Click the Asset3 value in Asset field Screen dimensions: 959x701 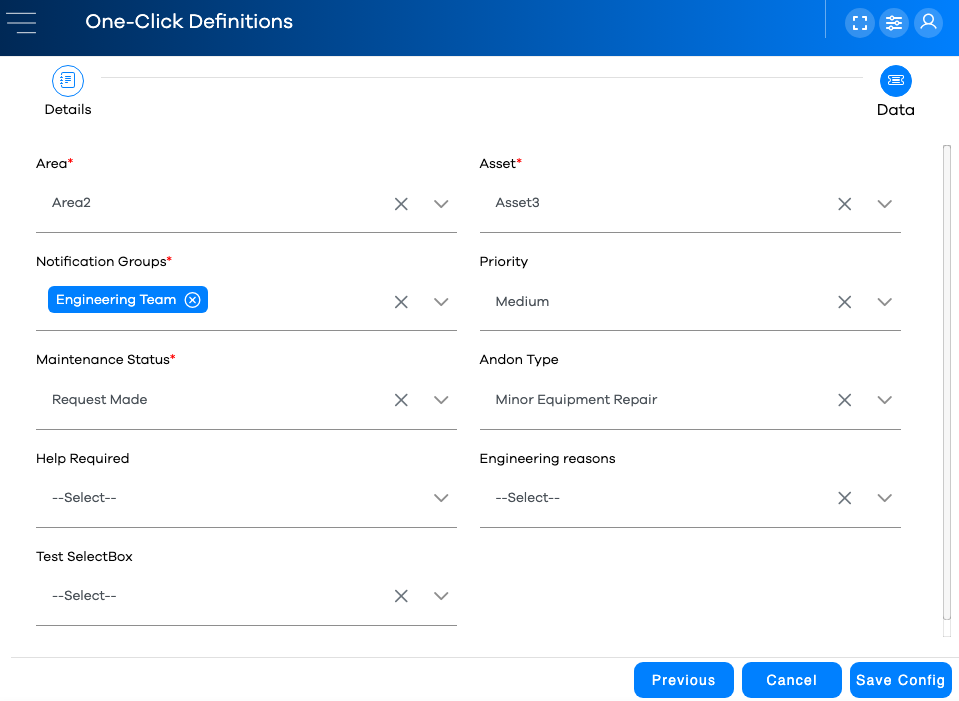pyautogui.click(x=517, y=203)
